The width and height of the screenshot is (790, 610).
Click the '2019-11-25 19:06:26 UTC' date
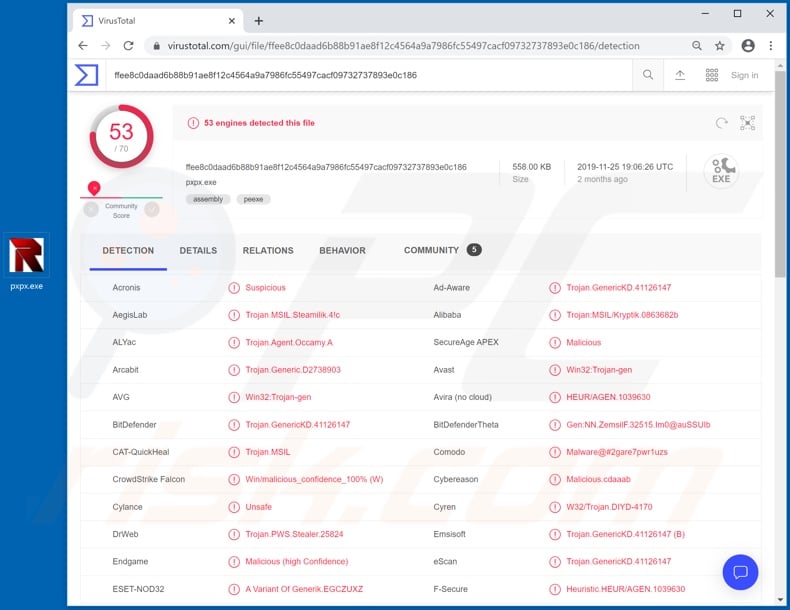tap(625, 167)
